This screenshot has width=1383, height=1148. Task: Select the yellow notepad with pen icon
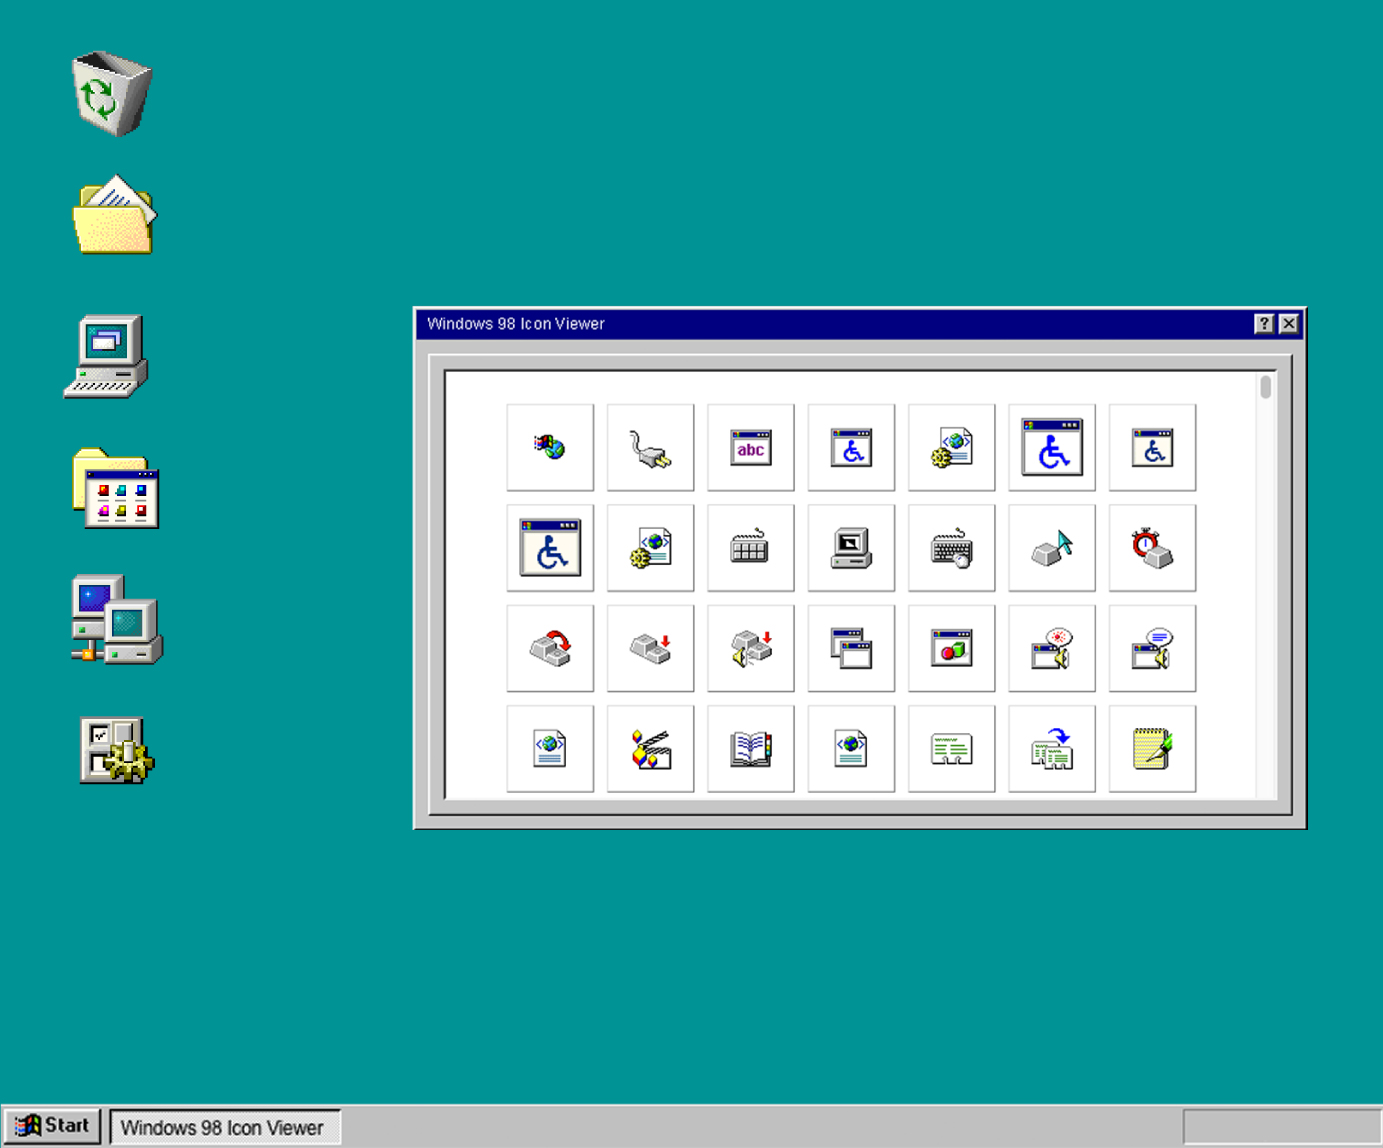(x=1152, y=749)
